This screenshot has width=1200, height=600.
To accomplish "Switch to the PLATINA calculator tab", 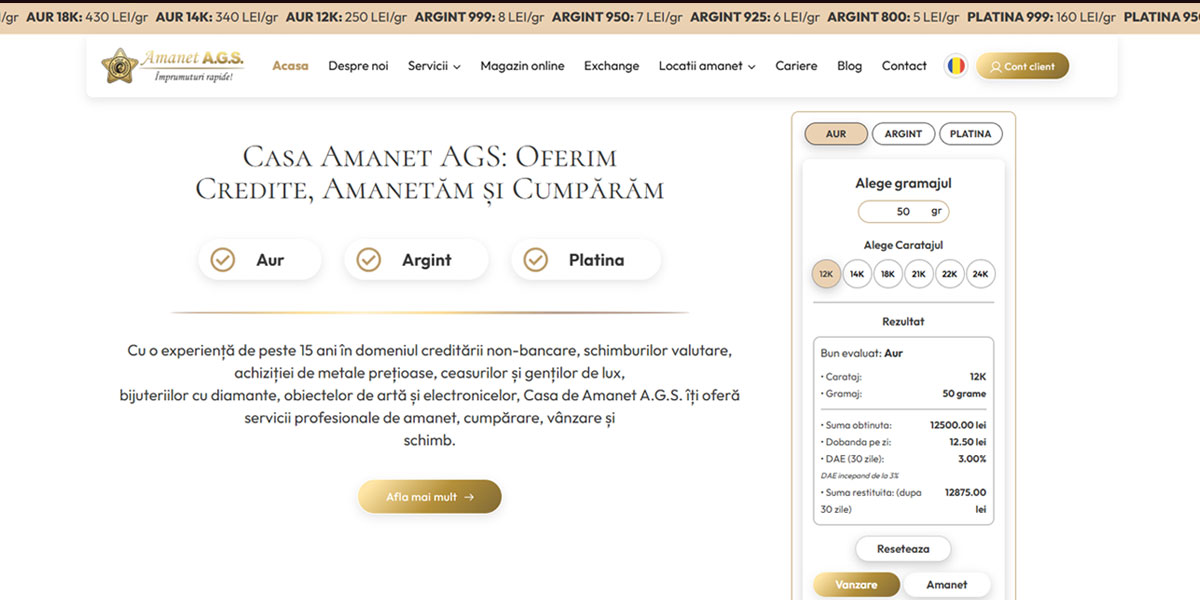I will (x=970, y=134).
